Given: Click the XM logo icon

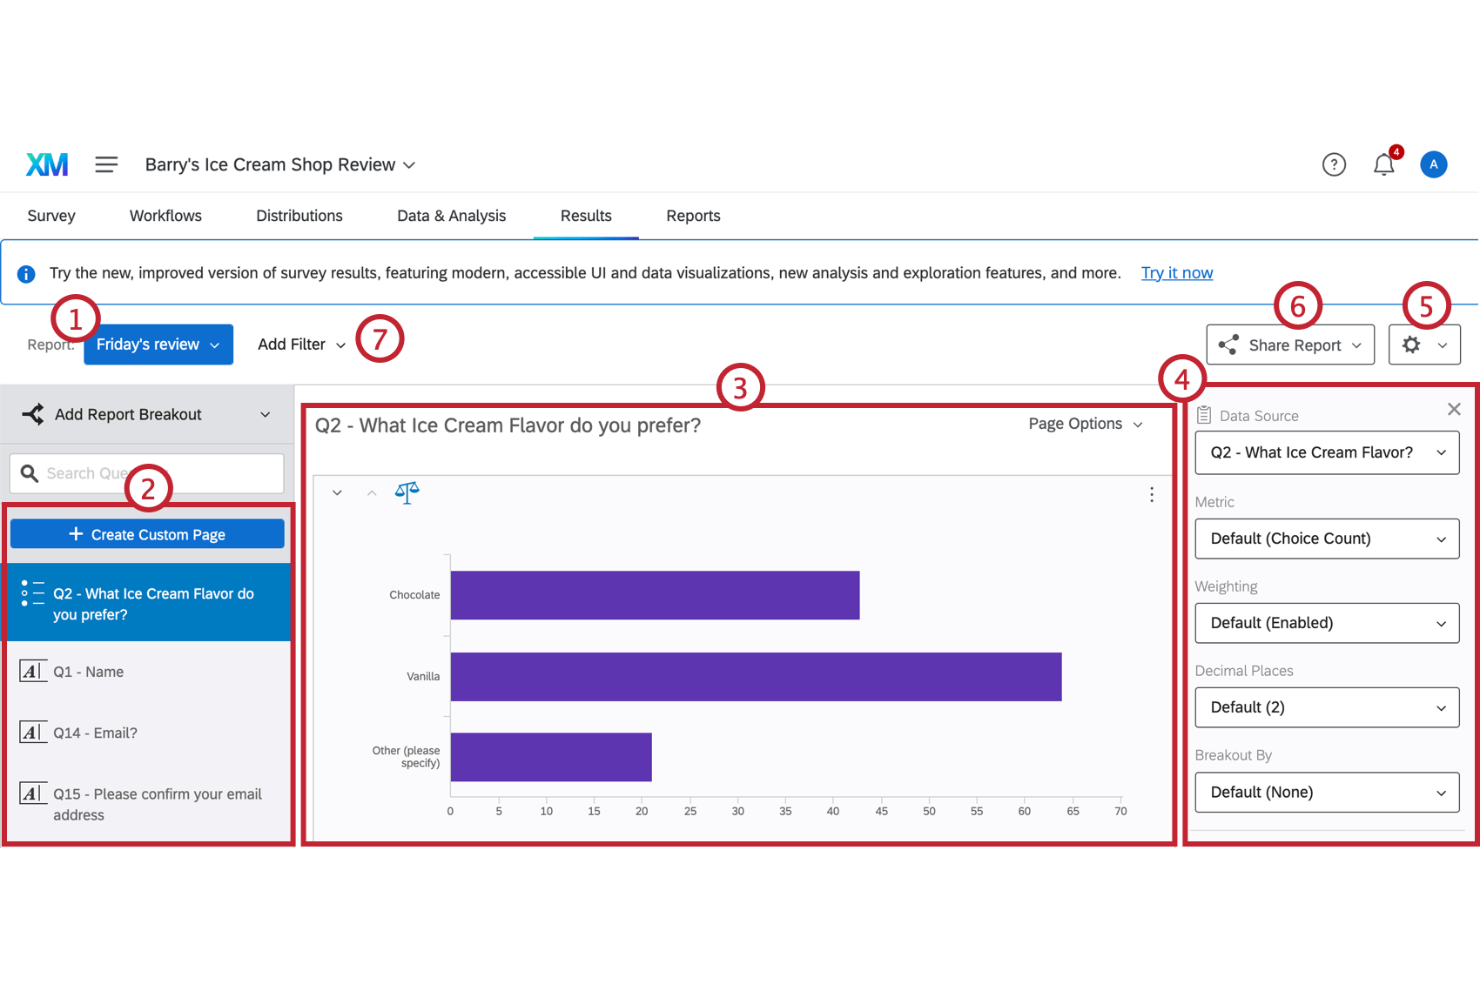Looking at the screenshot, I should pyautogui.click(x=47, y=165).
